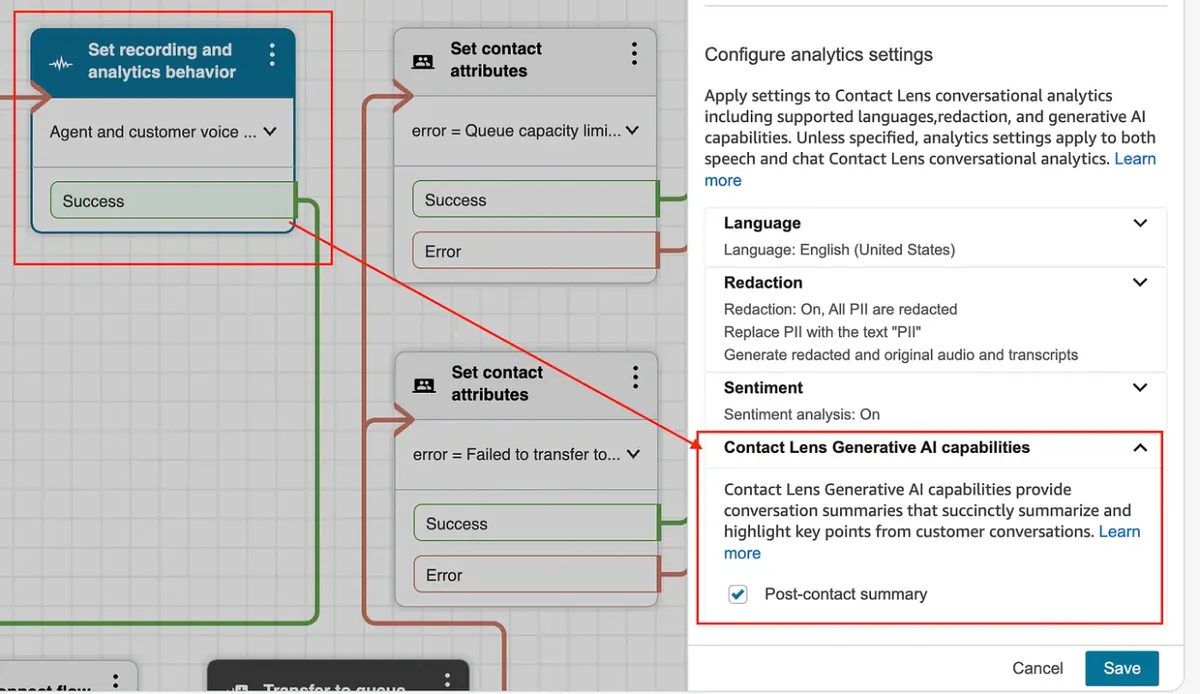The width and height of the screenshot is (1200, 694).
Task: Open three-dot menu on Failed to transfer block
Action: (x=635, y=377)
